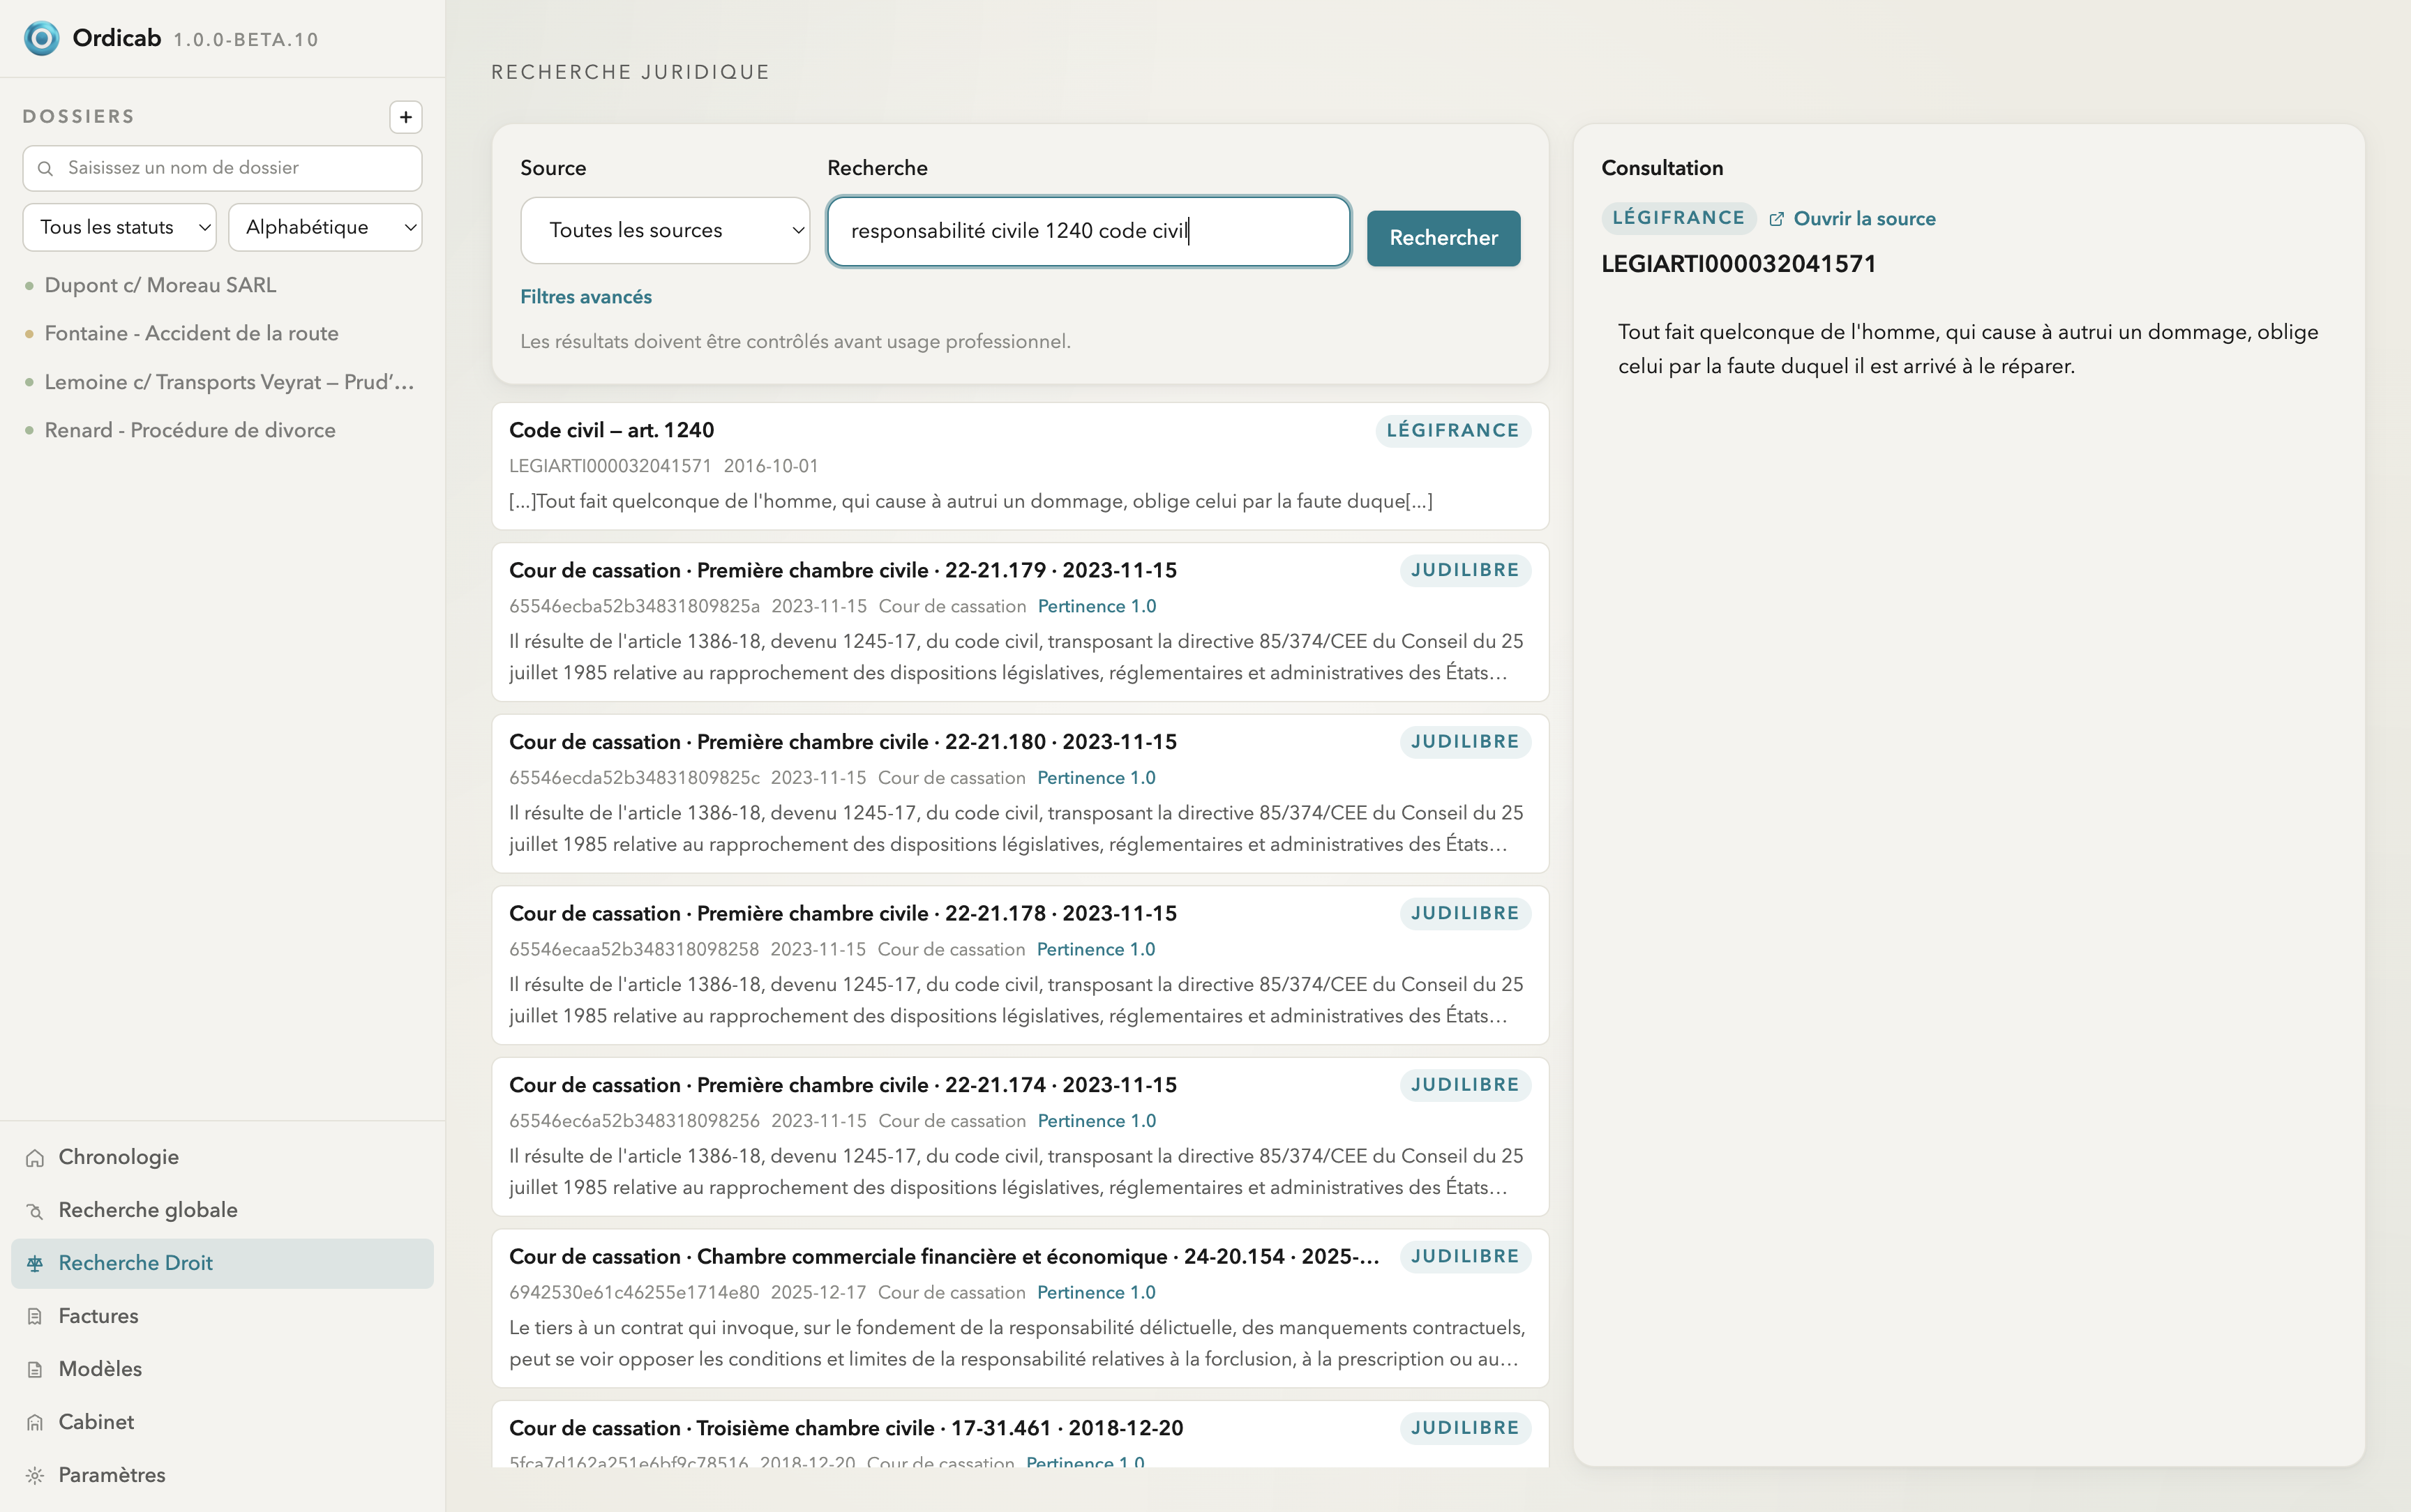Open the decision 22-21.179 result
The image size is (2411, 1512).
(1020, 622)
